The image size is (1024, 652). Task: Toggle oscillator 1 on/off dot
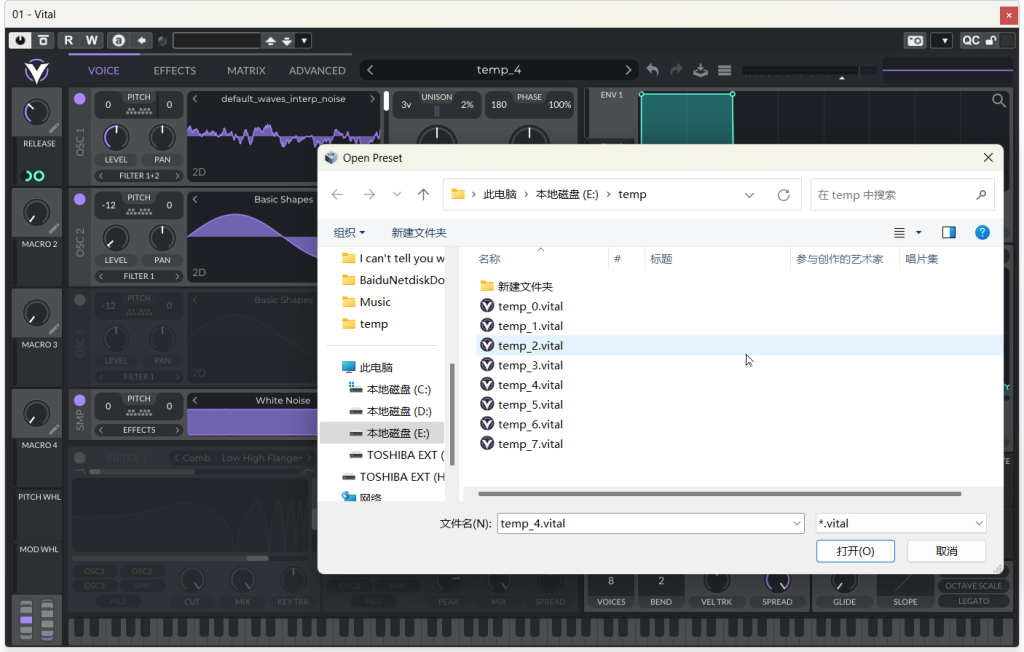(80, 99)
